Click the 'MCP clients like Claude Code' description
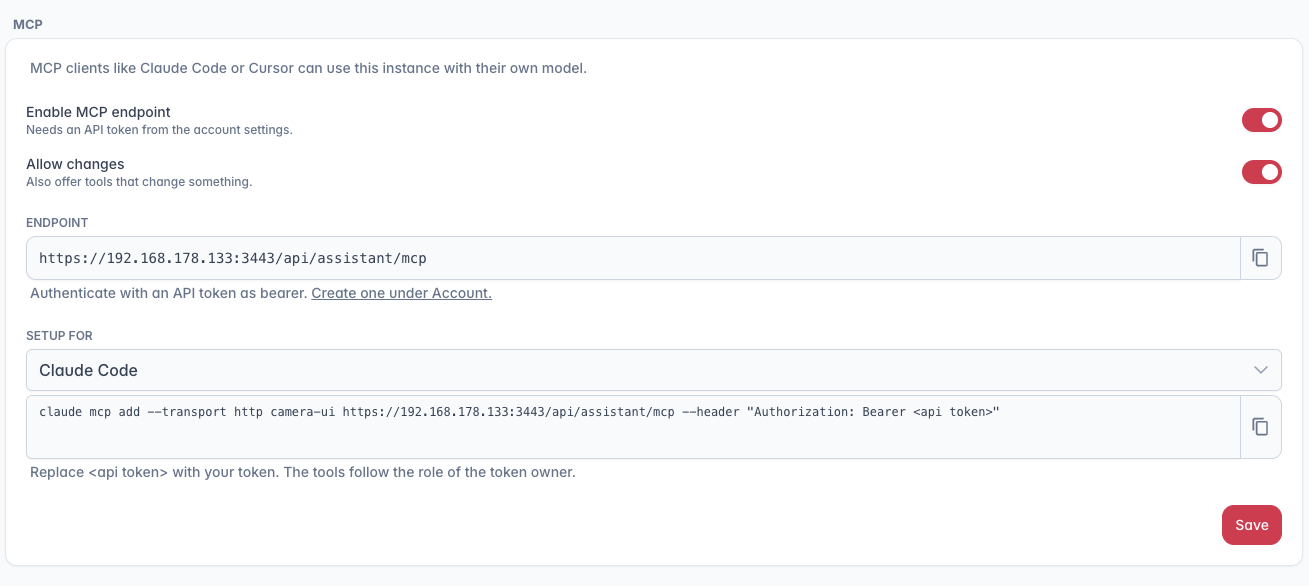Image resolution: width=1309 pixels, height=586 pixels. (308, 69)
